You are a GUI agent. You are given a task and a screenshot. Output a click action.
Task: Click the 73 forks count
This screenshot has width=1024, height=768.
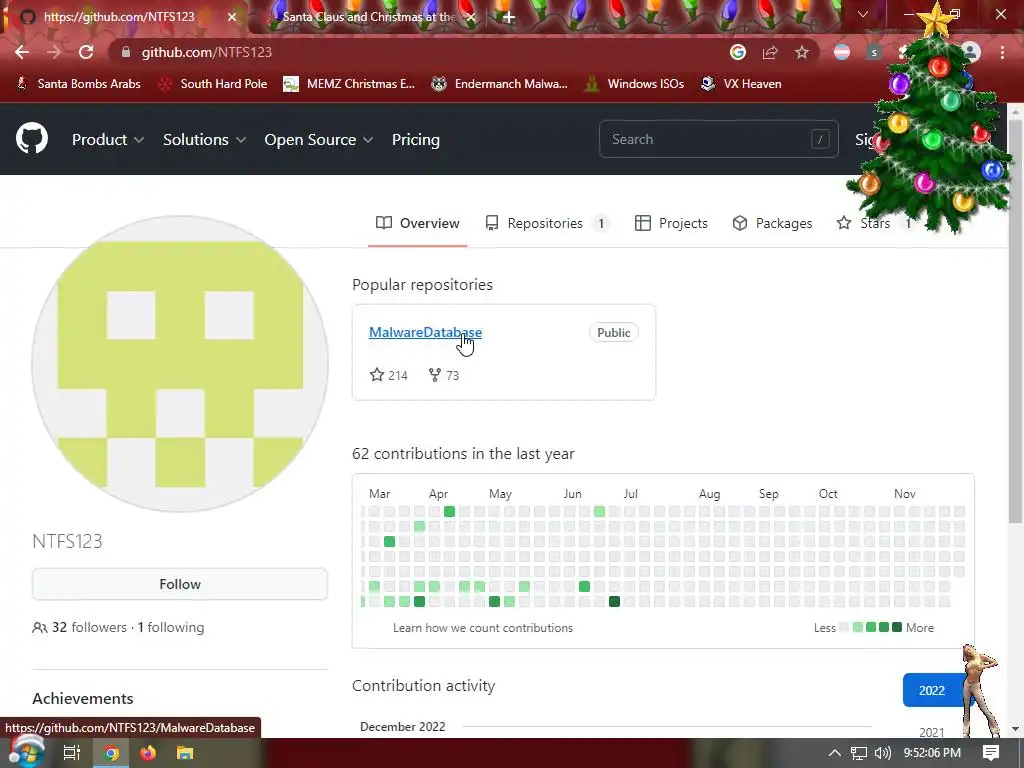[444, 375]
